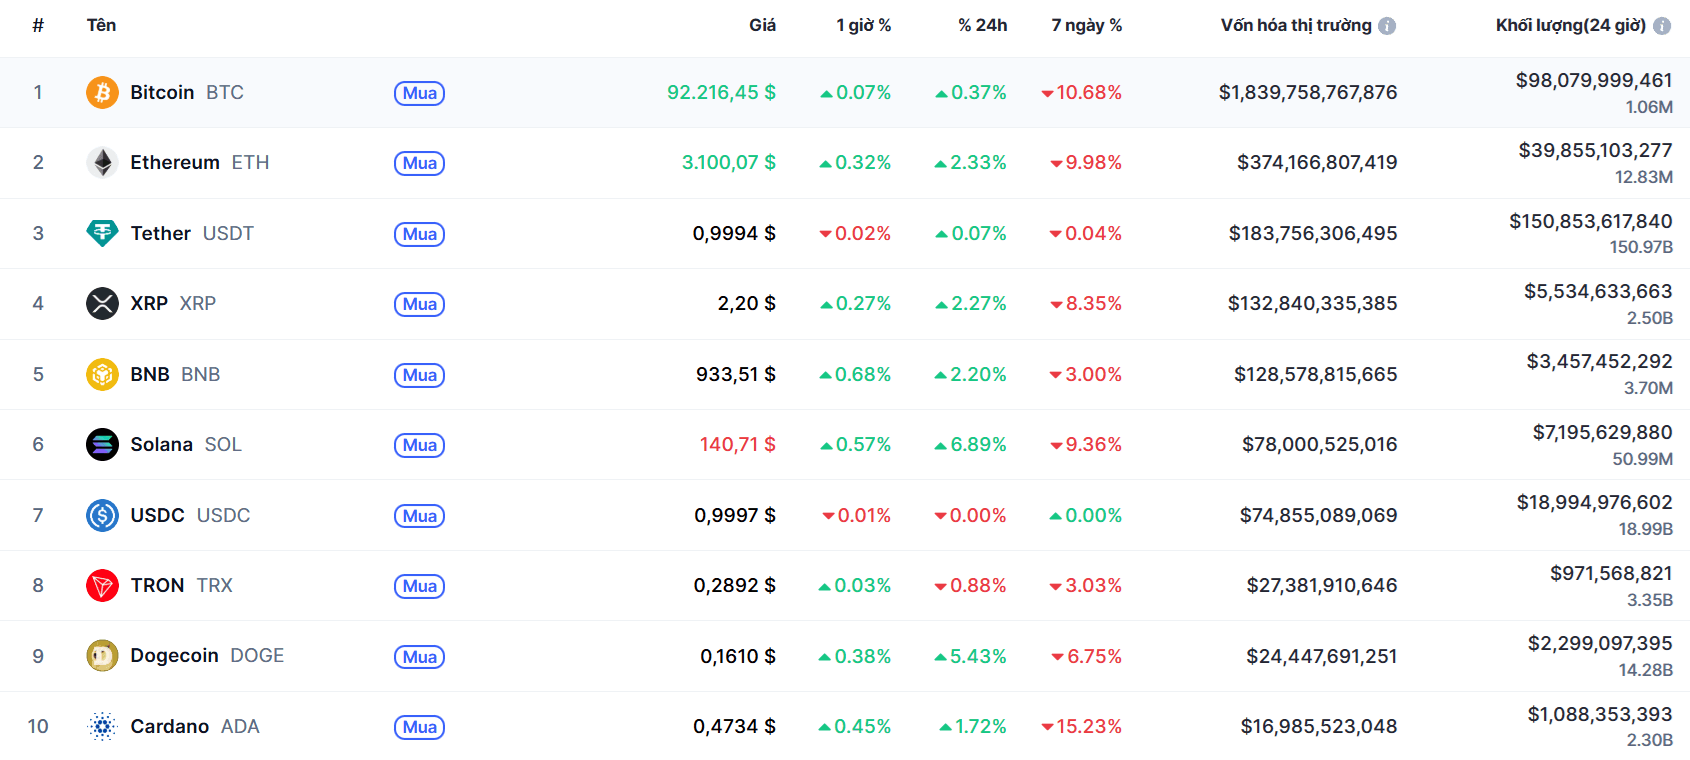Sort table by the # rank column
This screenshot has height=760, width=1690.
tap(38, 25)
